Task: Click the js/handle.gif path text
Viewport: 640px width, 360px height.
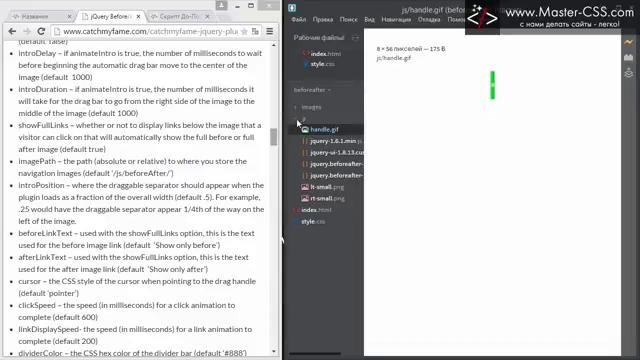Action: (x=393, y=58)
